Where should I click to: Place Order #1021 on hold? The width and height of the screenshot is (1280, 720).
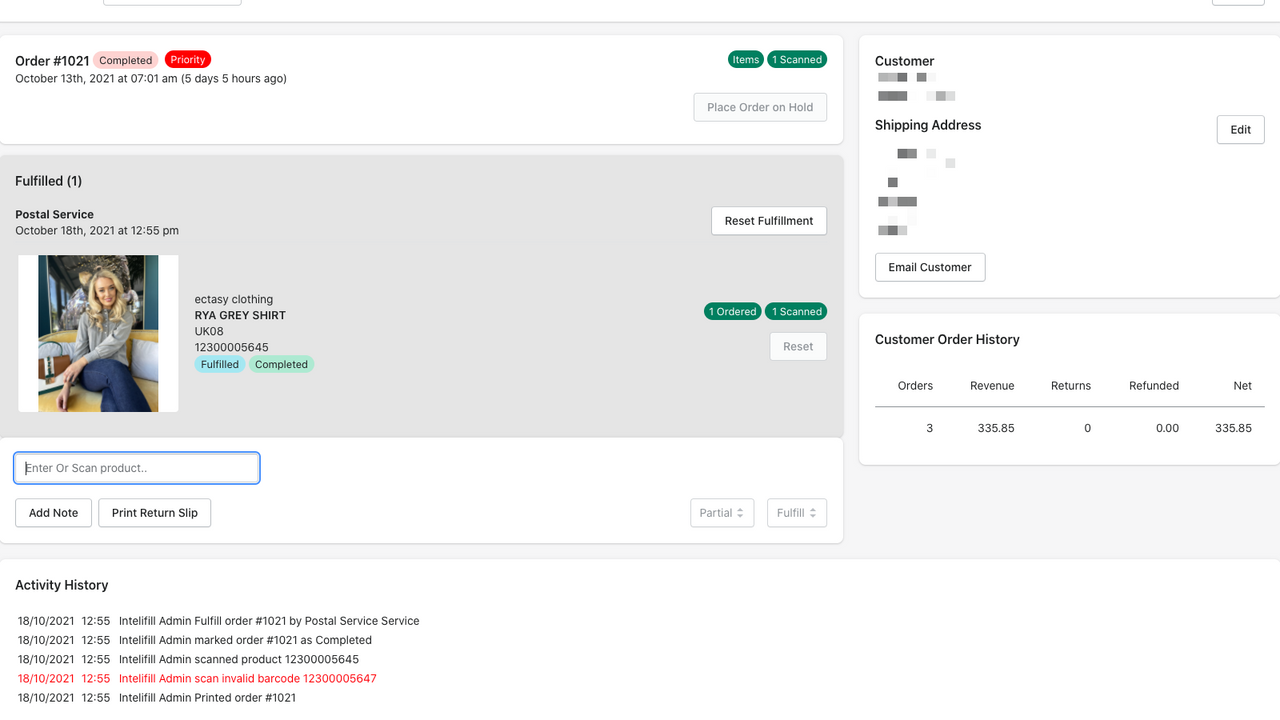(760, 107)
